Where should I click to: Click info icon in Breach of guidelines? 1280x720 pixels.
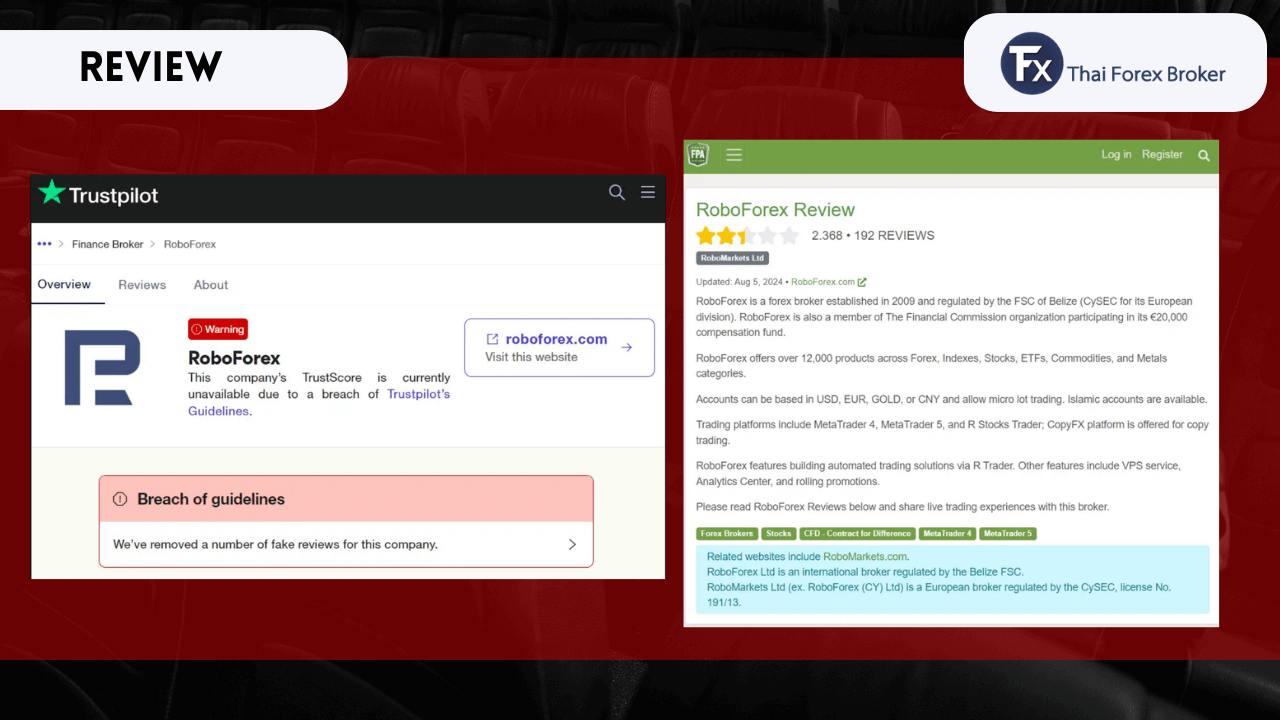tap(120, 499)
